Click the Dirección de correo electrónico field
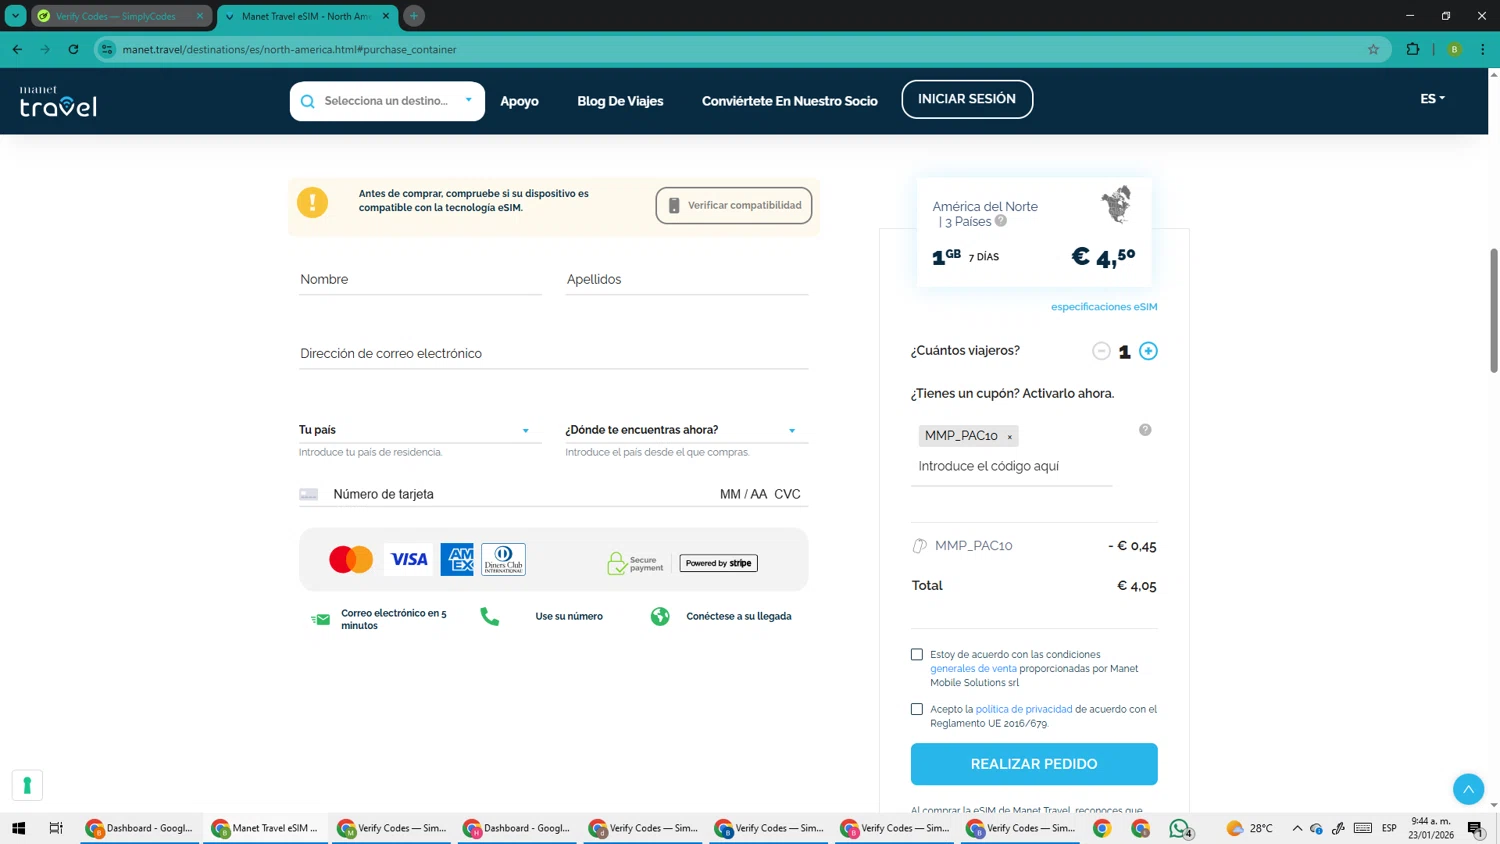 tap(554, 354)
